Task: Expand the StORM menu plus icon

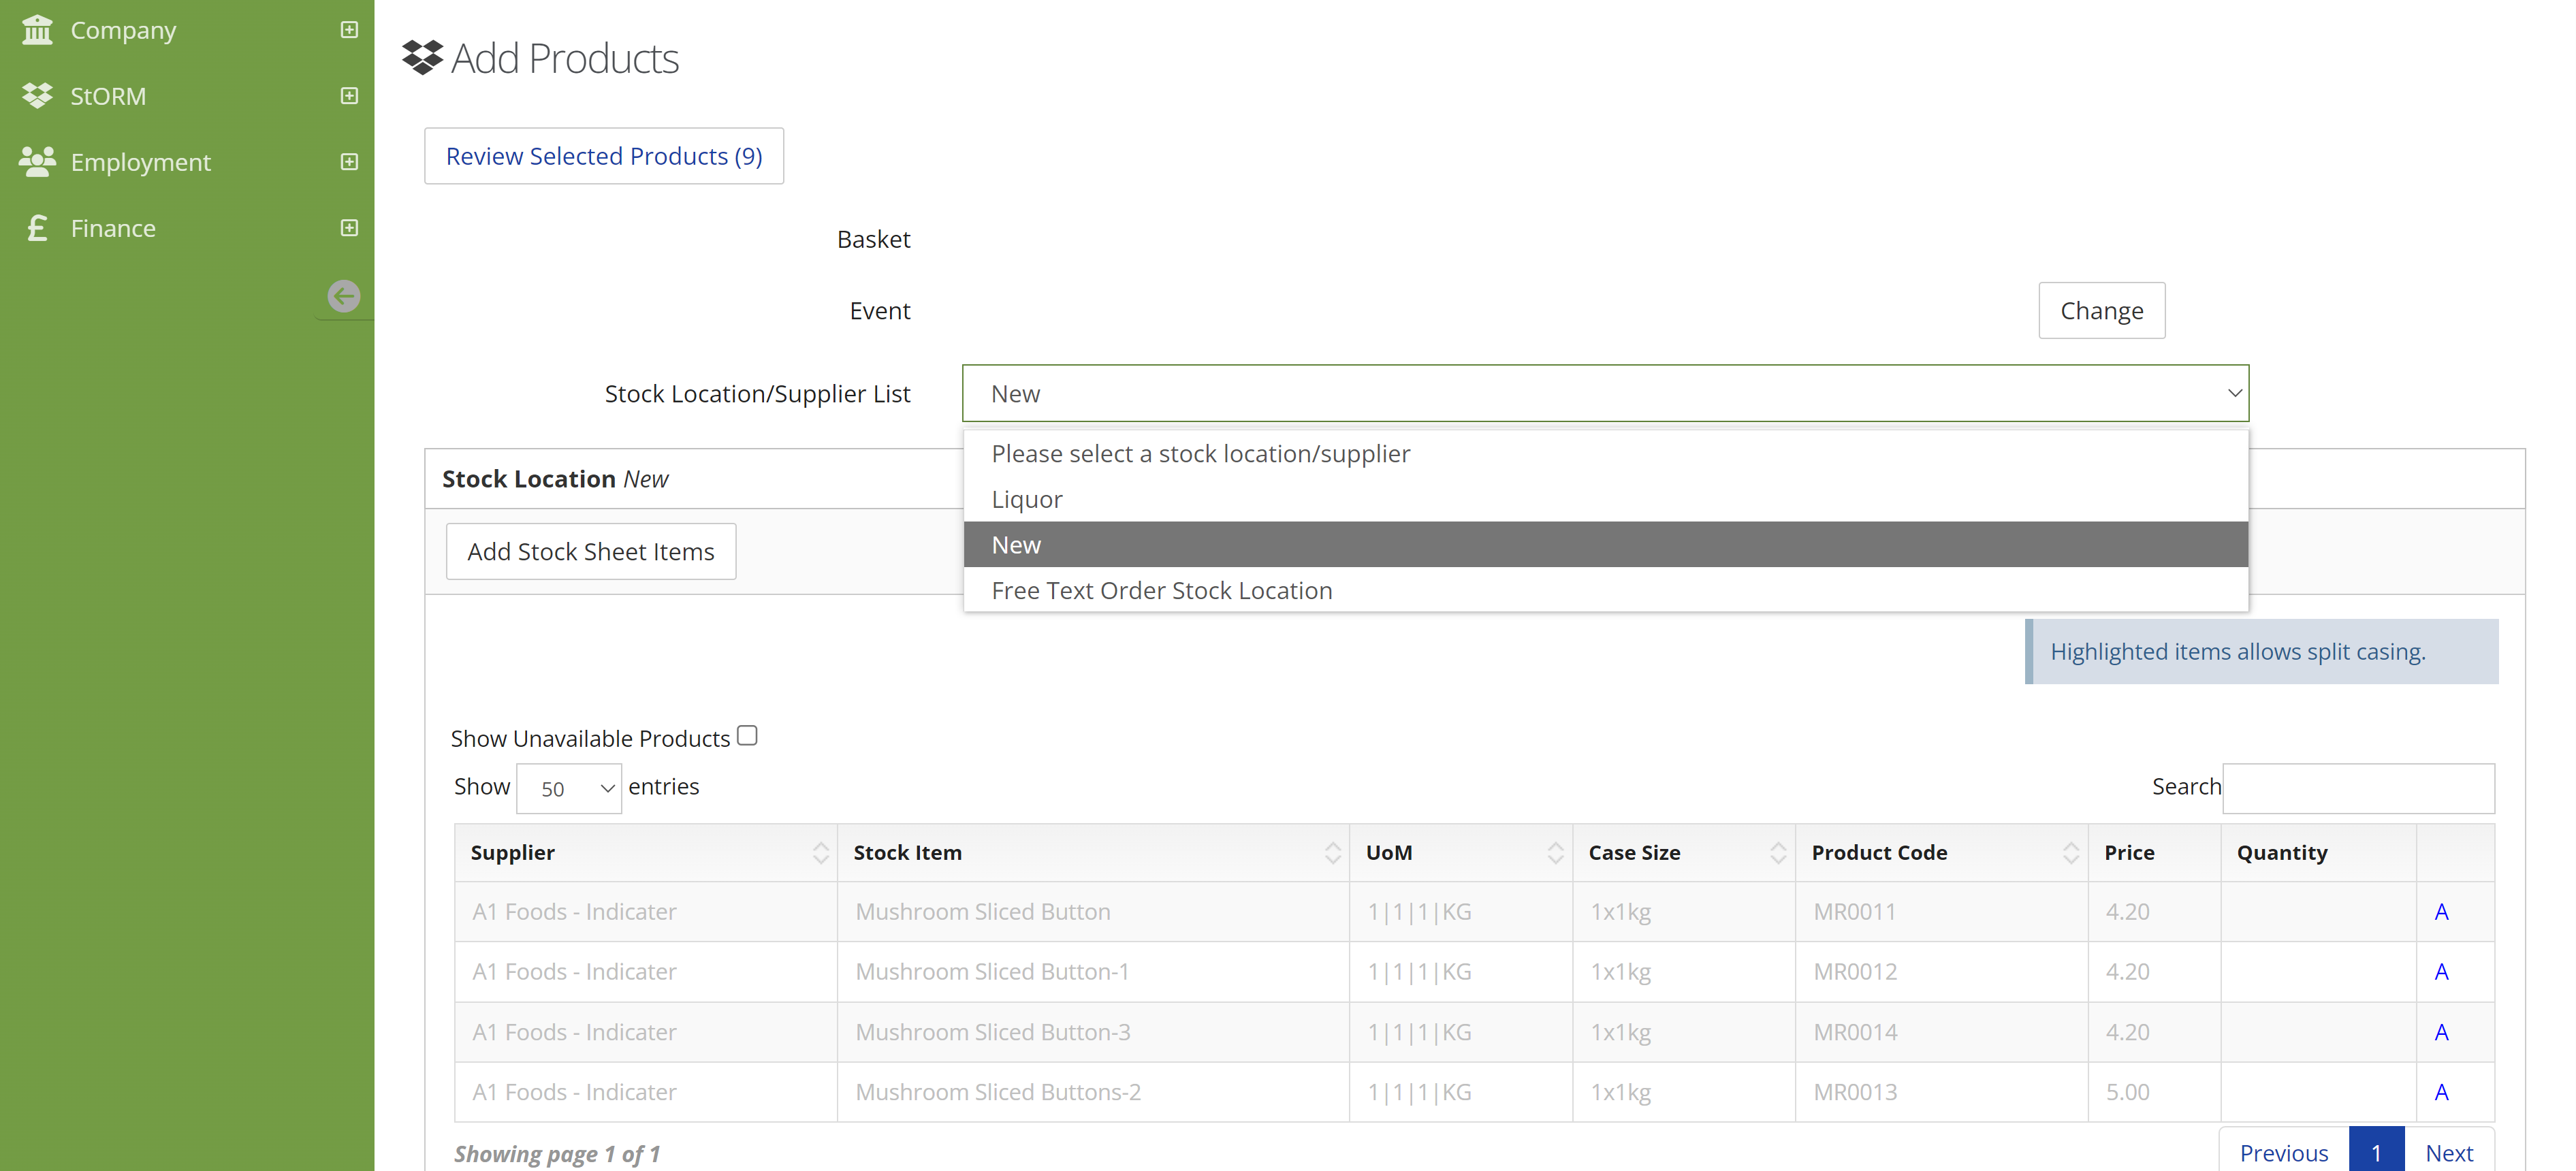Action: [x=349, y=96]
